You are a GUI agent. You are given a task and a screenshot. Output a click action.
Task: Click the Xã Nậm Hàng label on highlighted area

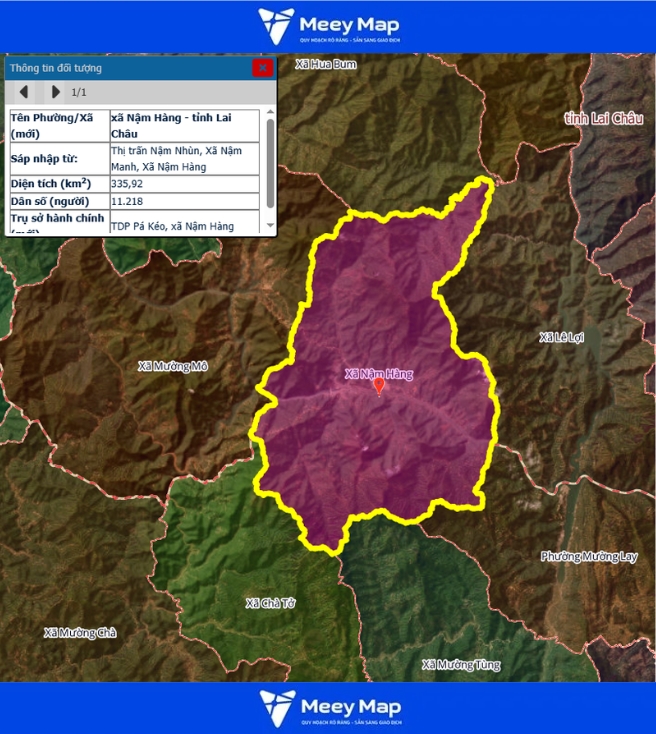click(378, 373)
